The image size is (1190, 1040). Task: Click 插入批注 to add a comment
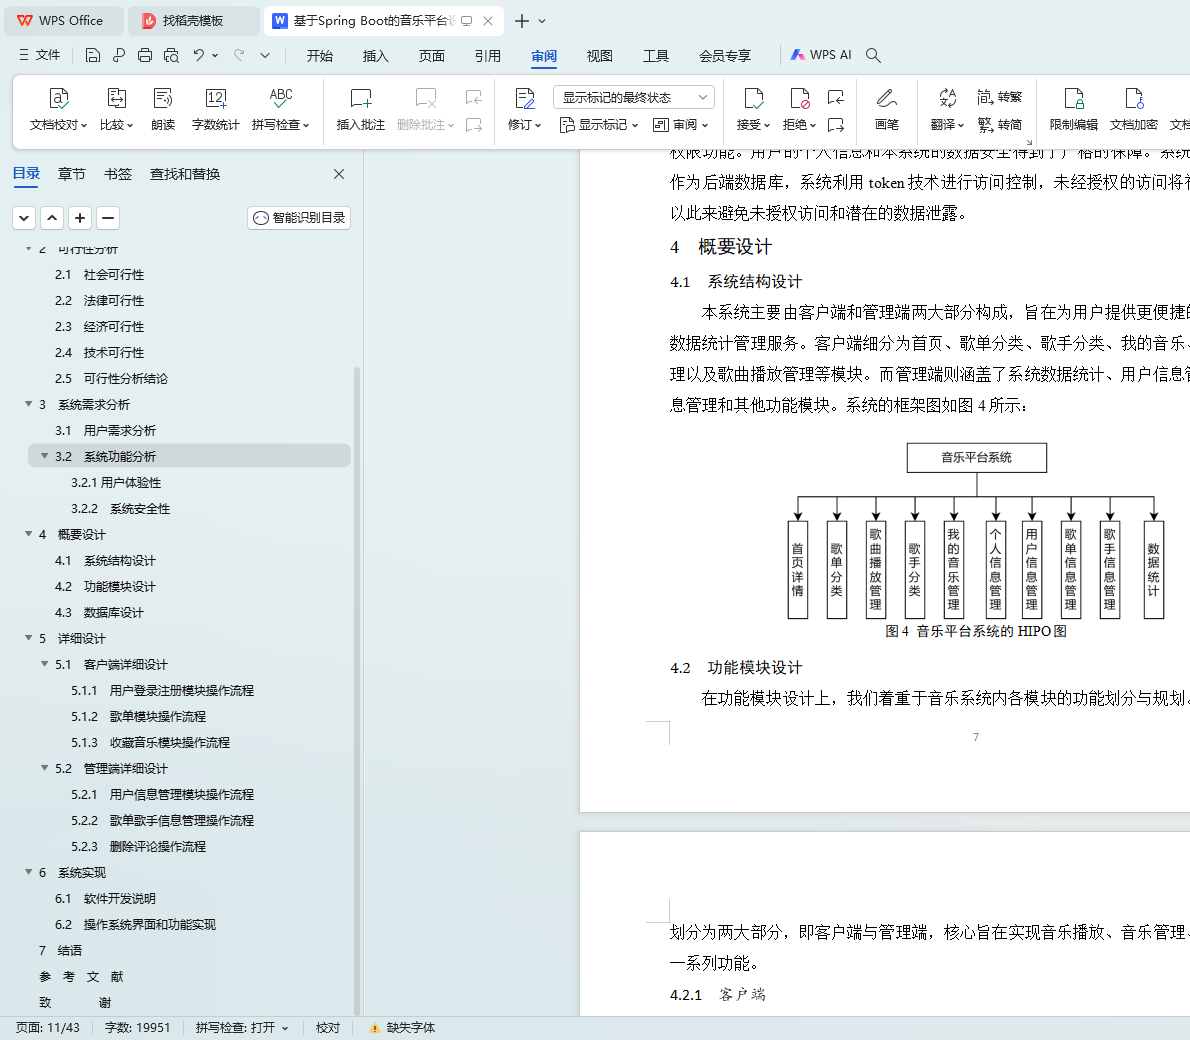click(x=360, y=109)
